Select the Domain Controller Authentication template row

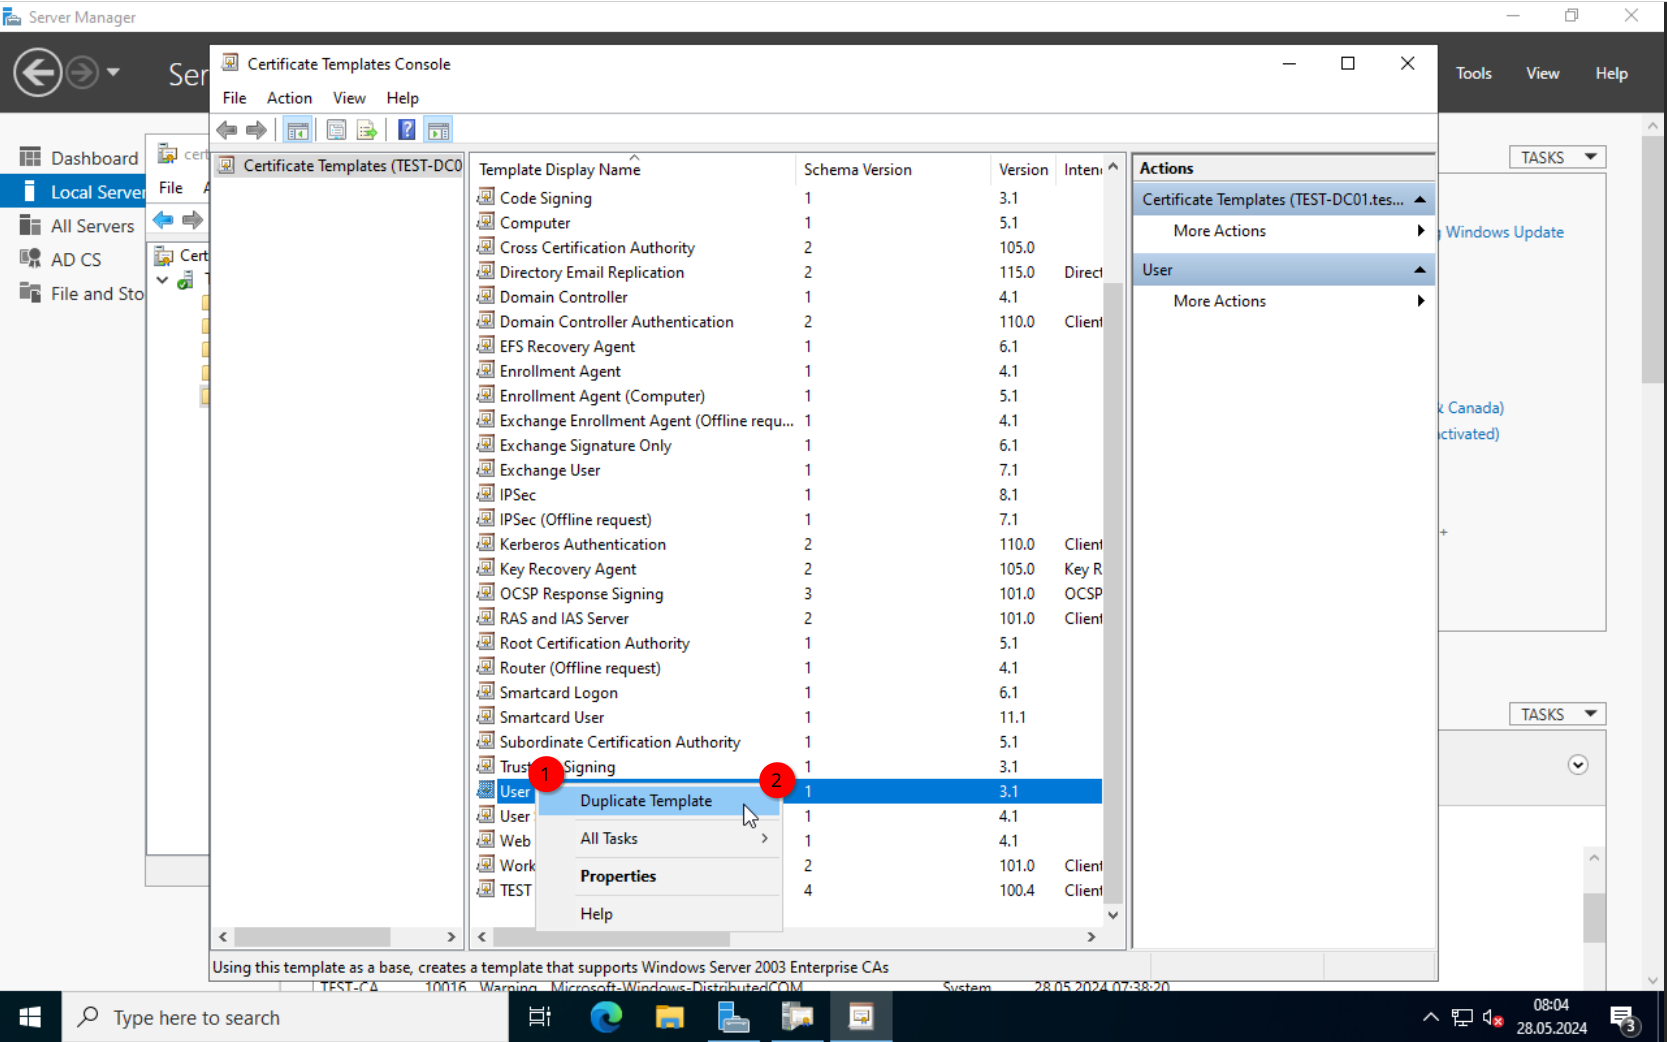[789, 321]
